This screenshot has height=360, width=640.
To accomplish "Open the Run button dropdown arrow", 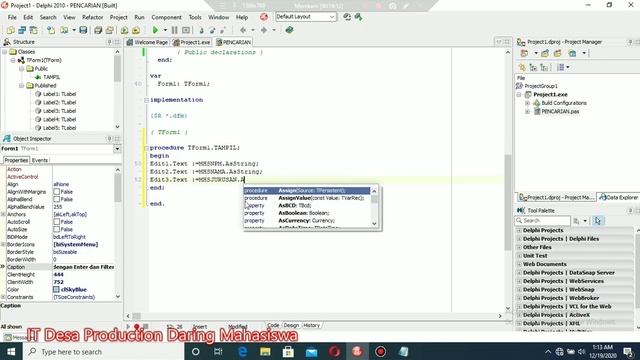I will [x=165, y=30].
